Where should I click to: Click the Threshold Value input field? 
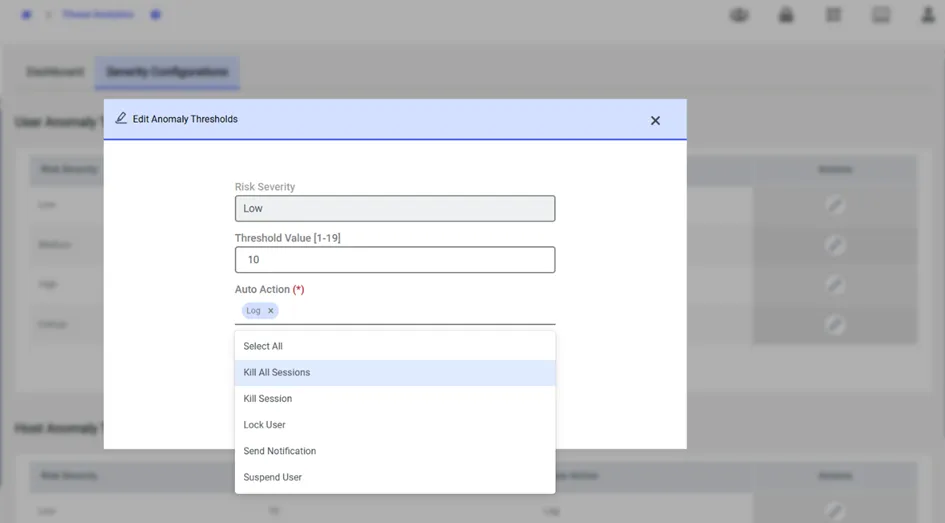tap(395, 260)
